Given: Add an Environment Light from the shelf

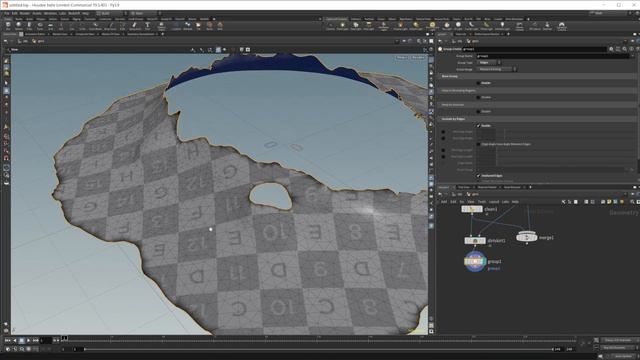Looking at the screenshot, I should click(432, 27).
